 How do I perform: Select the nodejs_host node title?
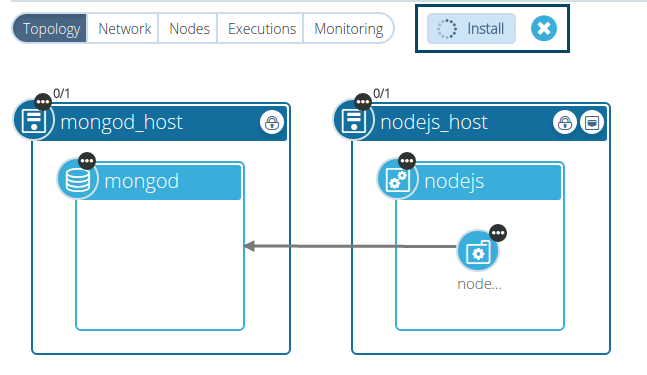point(434,123)
